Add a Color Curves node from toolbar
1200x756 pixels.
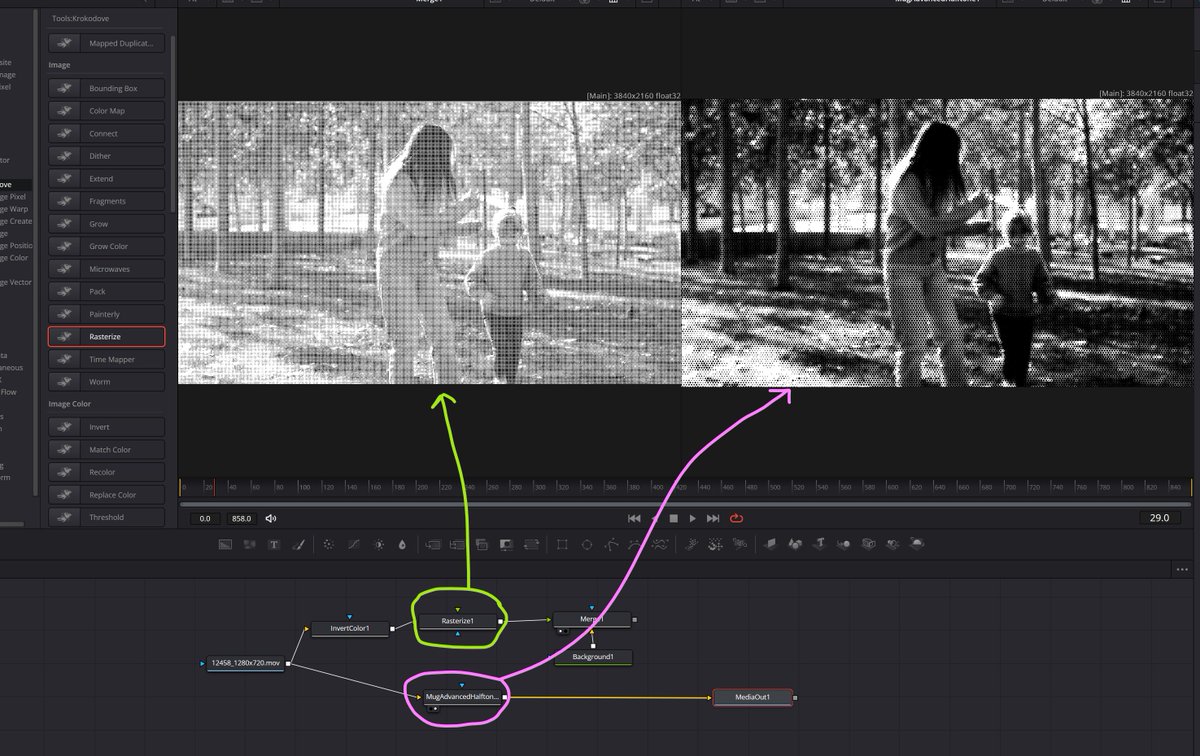tap(354, 544)
